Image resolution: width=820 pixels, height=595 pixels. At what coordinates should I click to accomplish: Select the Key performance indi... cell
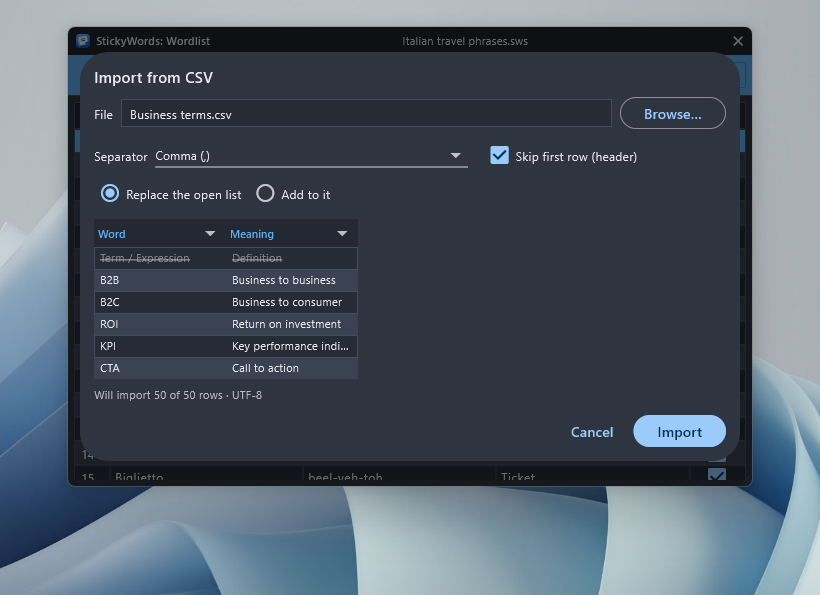click(x=292, y=346)
